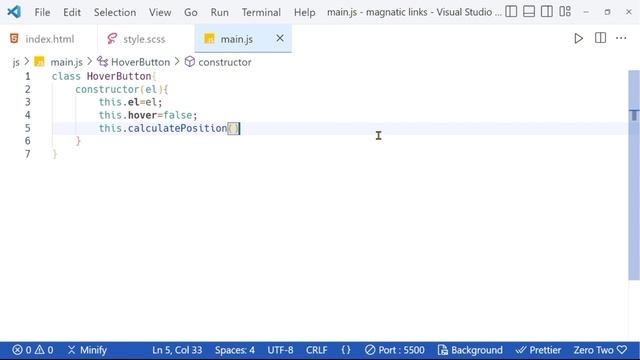The height and width of the screenshot is (360, 640).
Task: Click the class symbol icon in breadcrumb
Action: pos(102,62)
